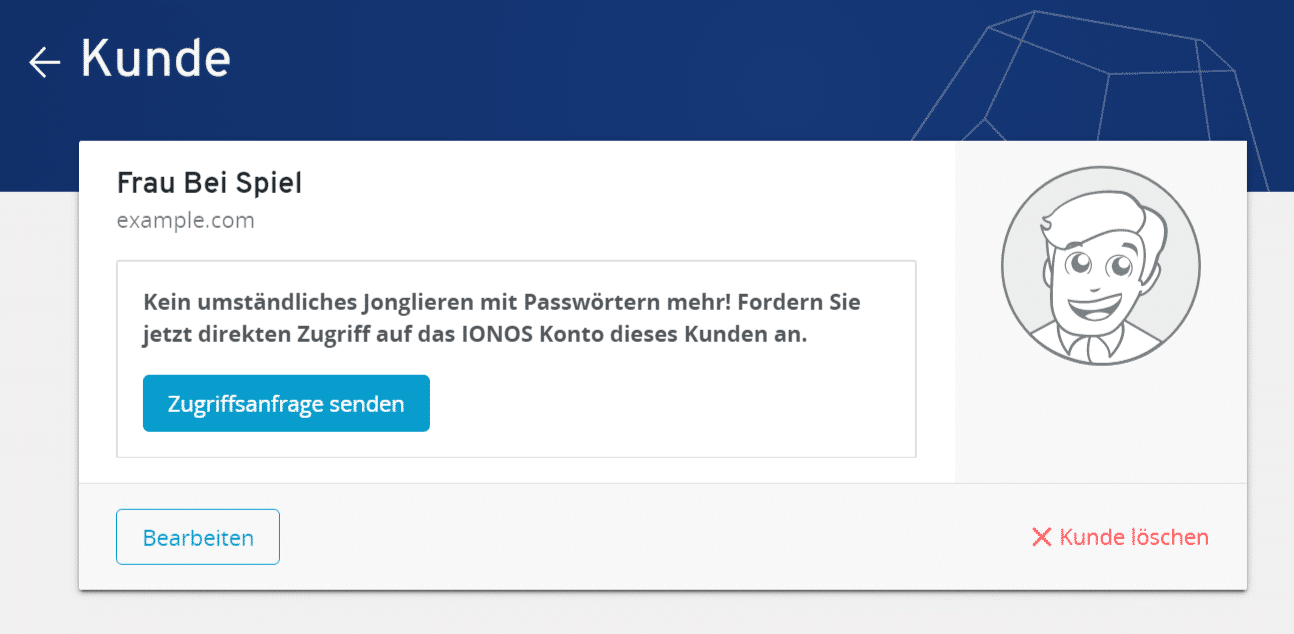Click the cartoon customer avatar picture
The width and height of the screenshot is (1294, 634).
1100,265
